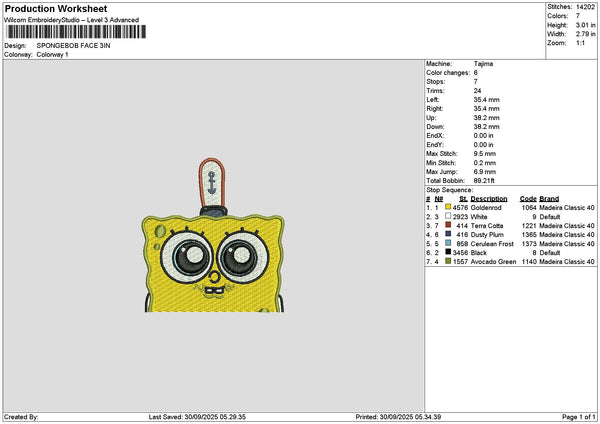Select the Height value 3.01 in
This screenshot has width=600, height=424.
(585, 25)
